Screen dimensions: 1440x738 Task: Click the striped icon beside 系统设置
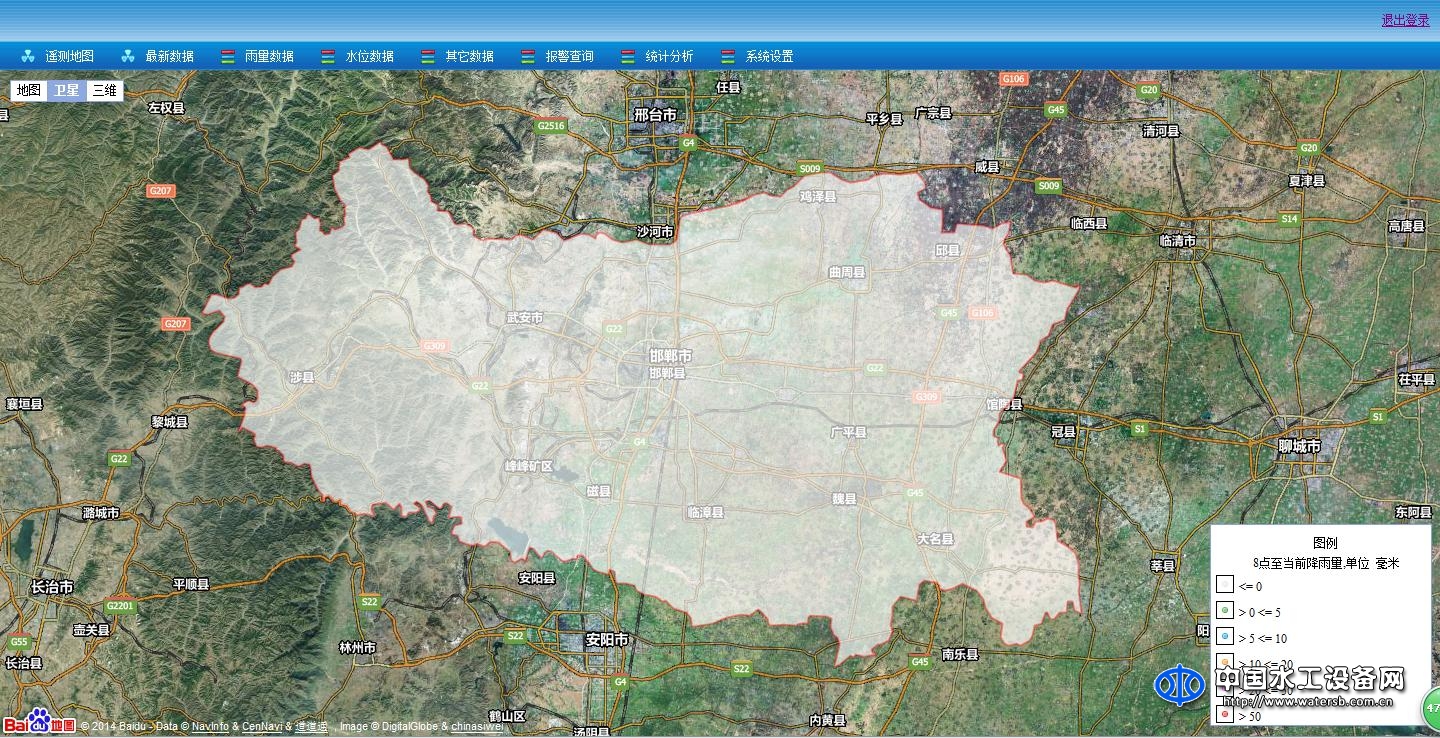[x=728, y=57]
